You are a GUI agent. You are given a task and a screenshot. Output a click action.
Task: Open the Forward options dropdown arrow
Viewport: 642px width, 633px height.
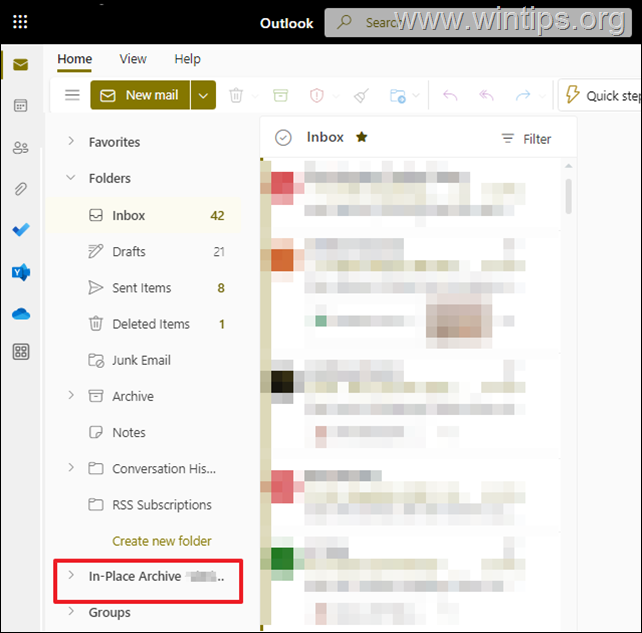(x=542, y=96)
